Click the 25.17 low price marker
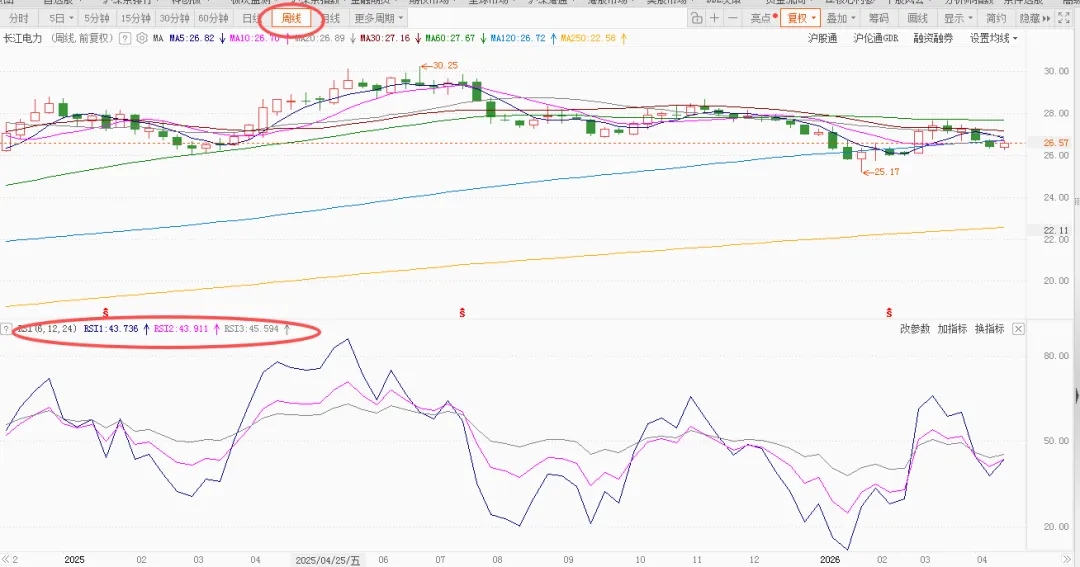This screenshot has width=1080, height=567. 882,172
